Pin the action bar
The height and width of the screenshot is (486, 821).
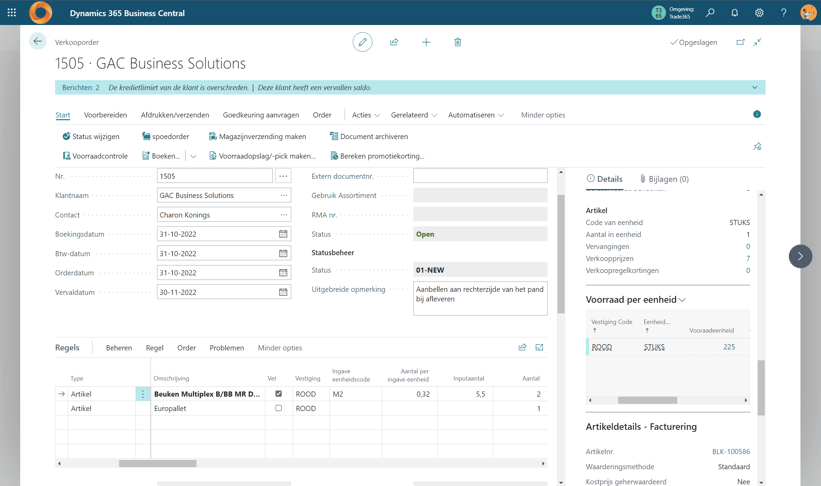(x=757, y=146)
